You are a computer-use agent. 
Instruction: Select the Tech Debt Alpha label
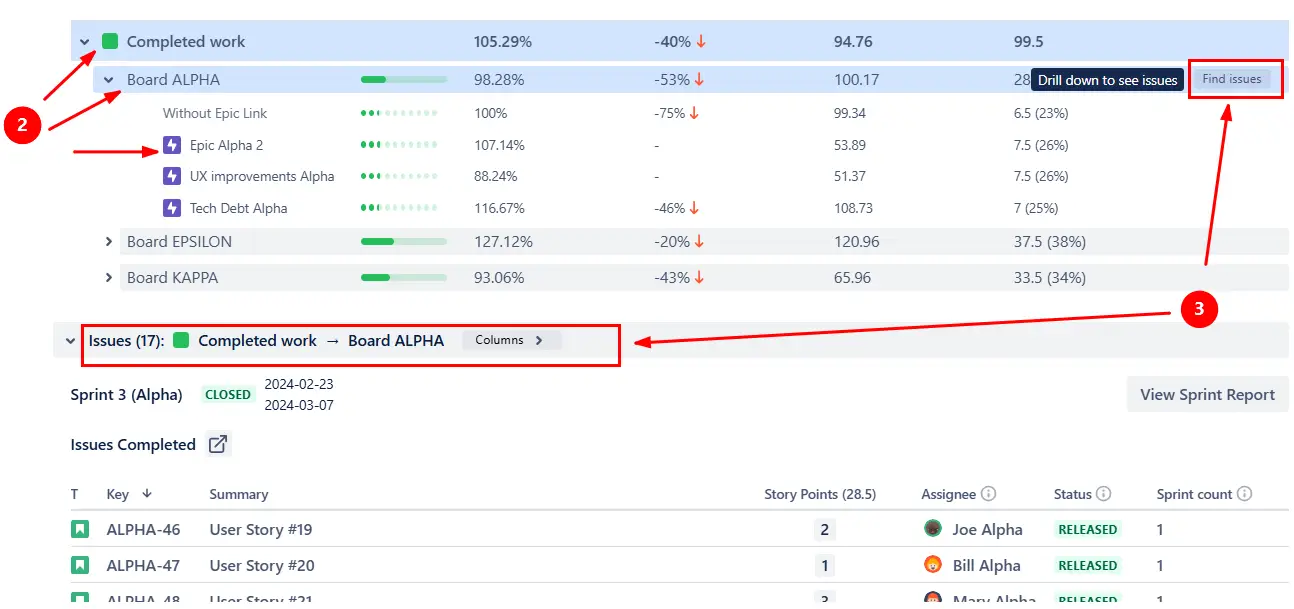(x=239, y=208)
